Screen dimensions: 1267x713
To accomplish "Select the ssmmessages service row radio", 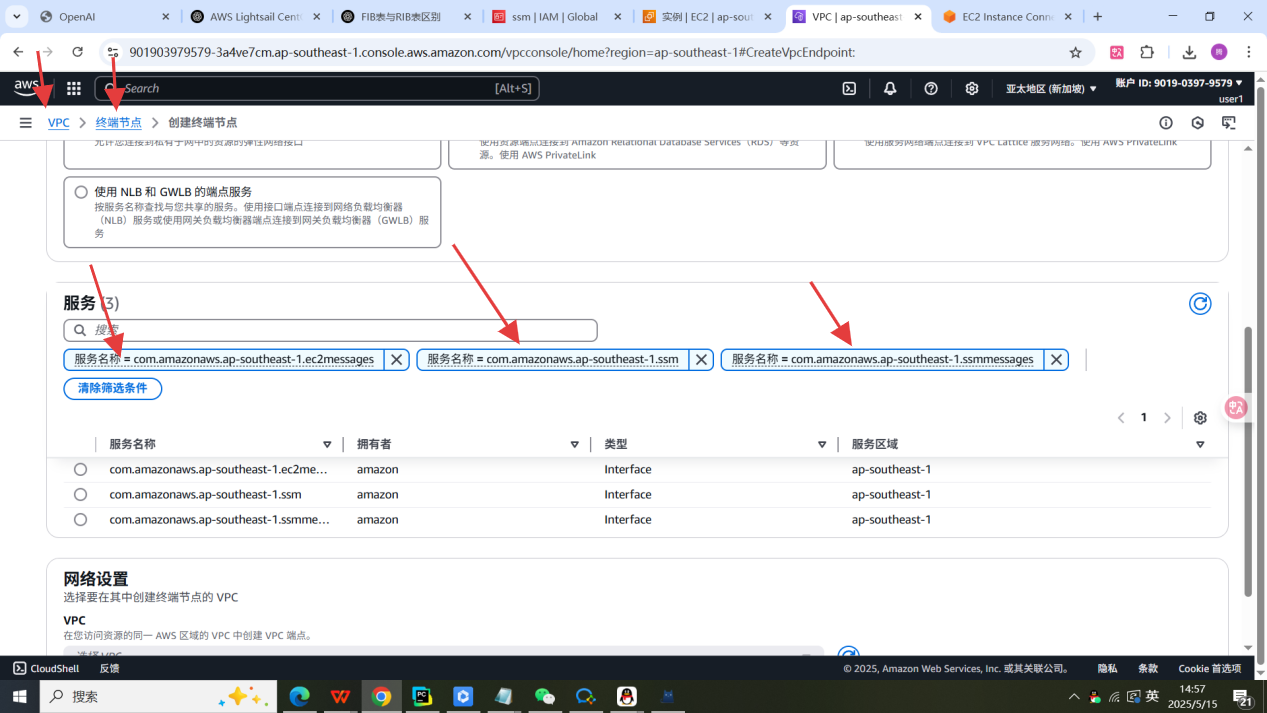I will [80, 519].
